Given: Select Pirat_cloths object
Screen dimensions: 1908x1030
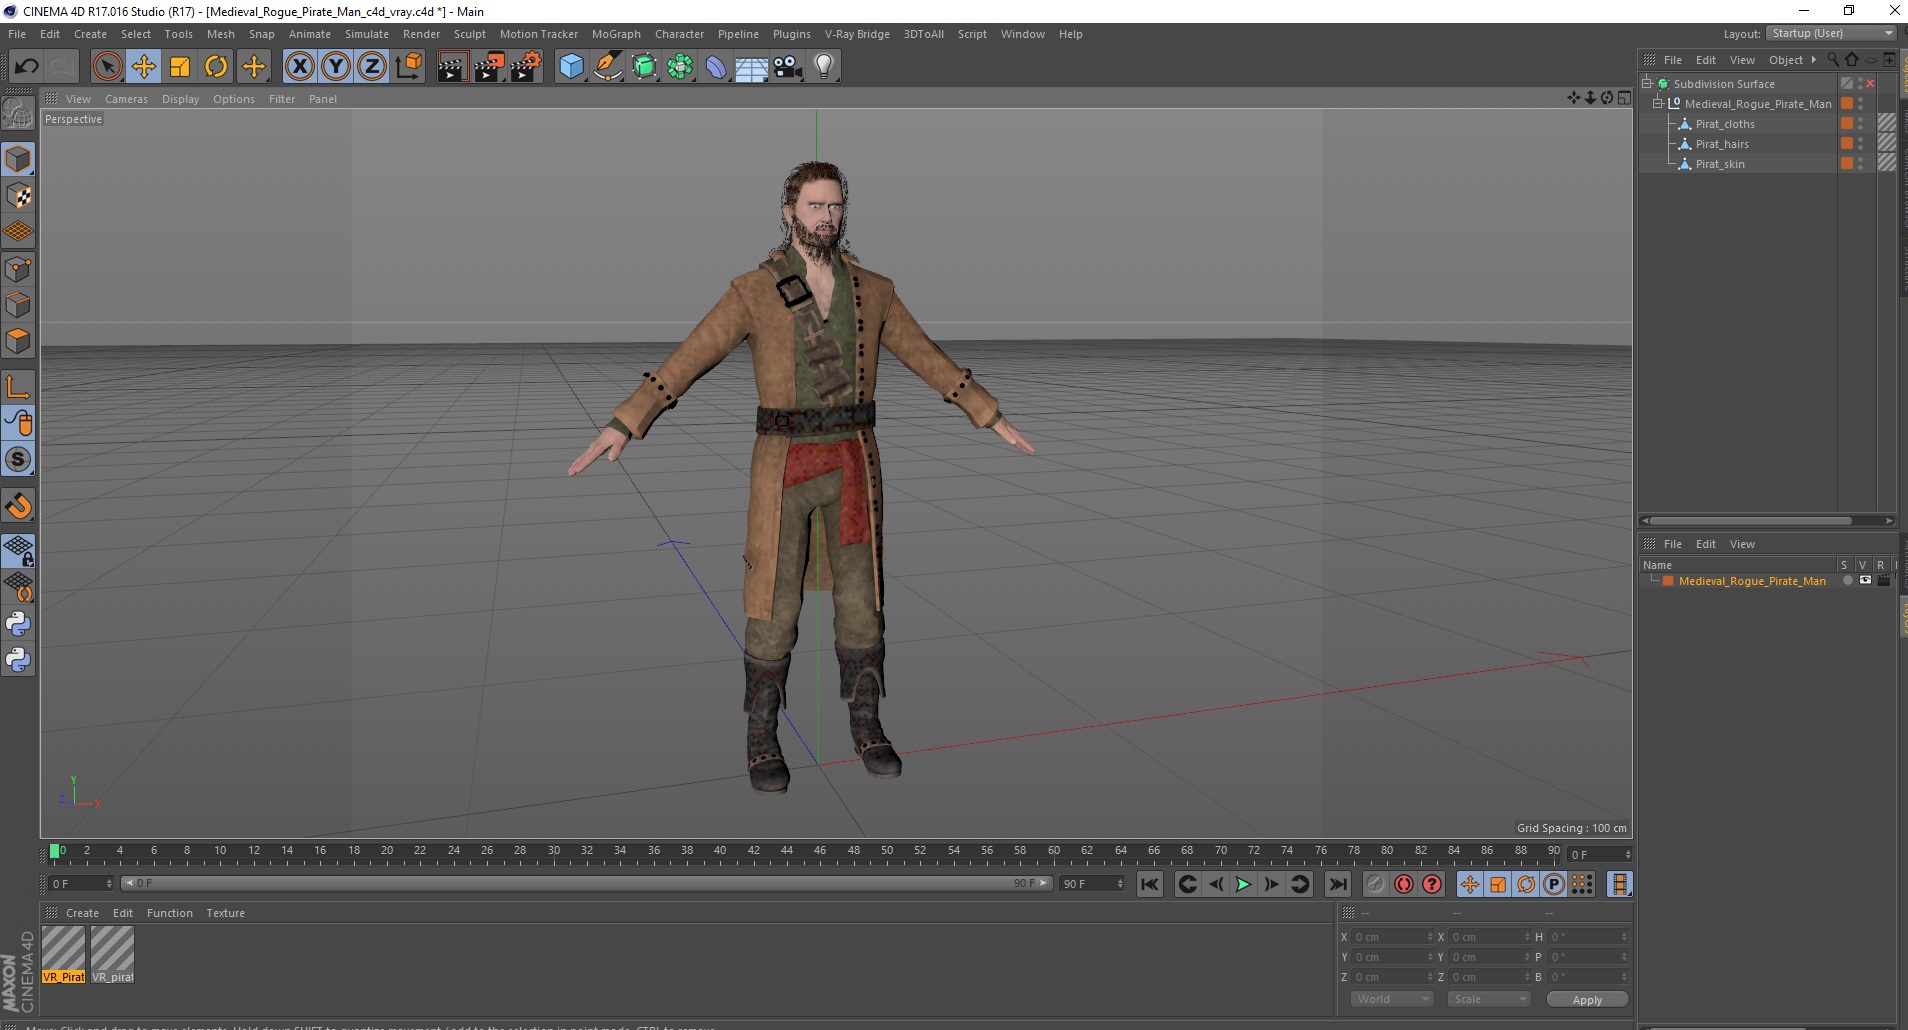Looking at the screenshot, I should pos(1725,124).
